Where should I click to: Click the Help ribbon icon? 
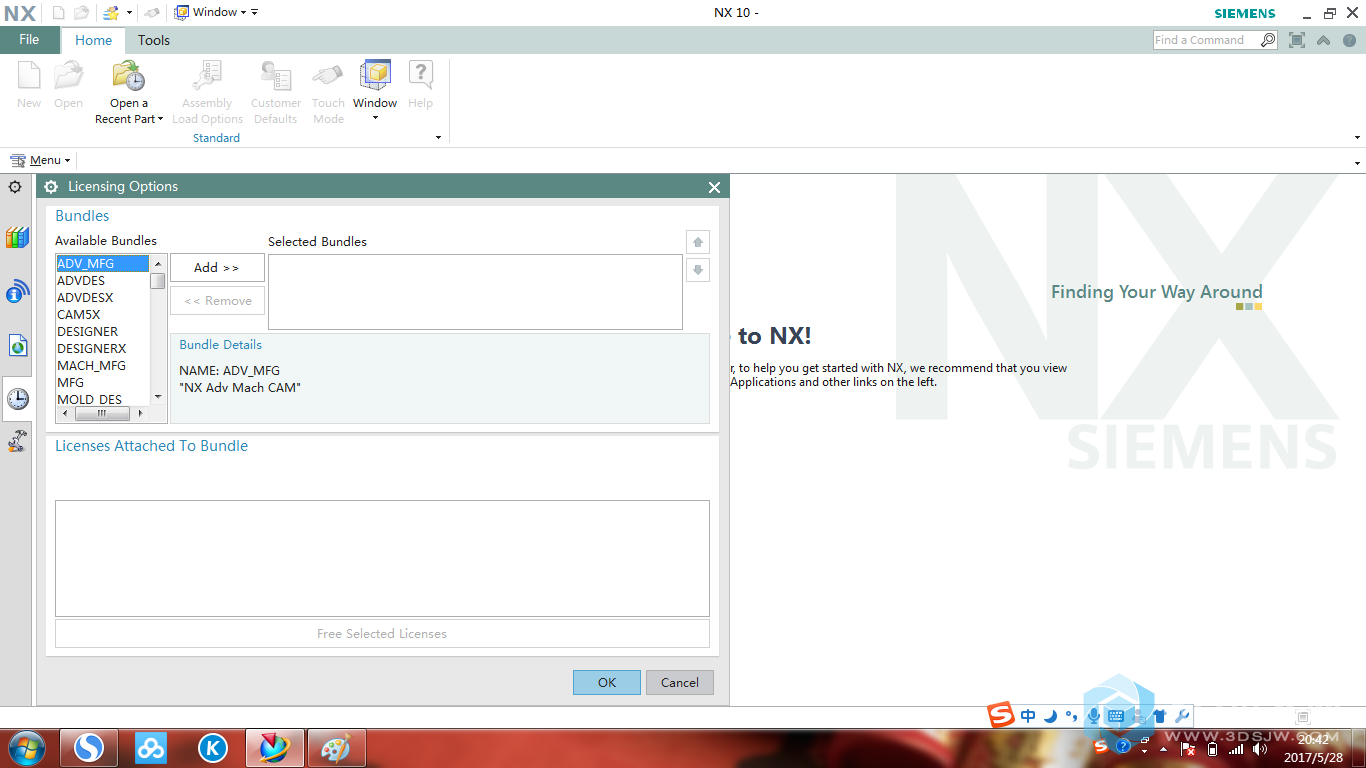tap(421, 76)
